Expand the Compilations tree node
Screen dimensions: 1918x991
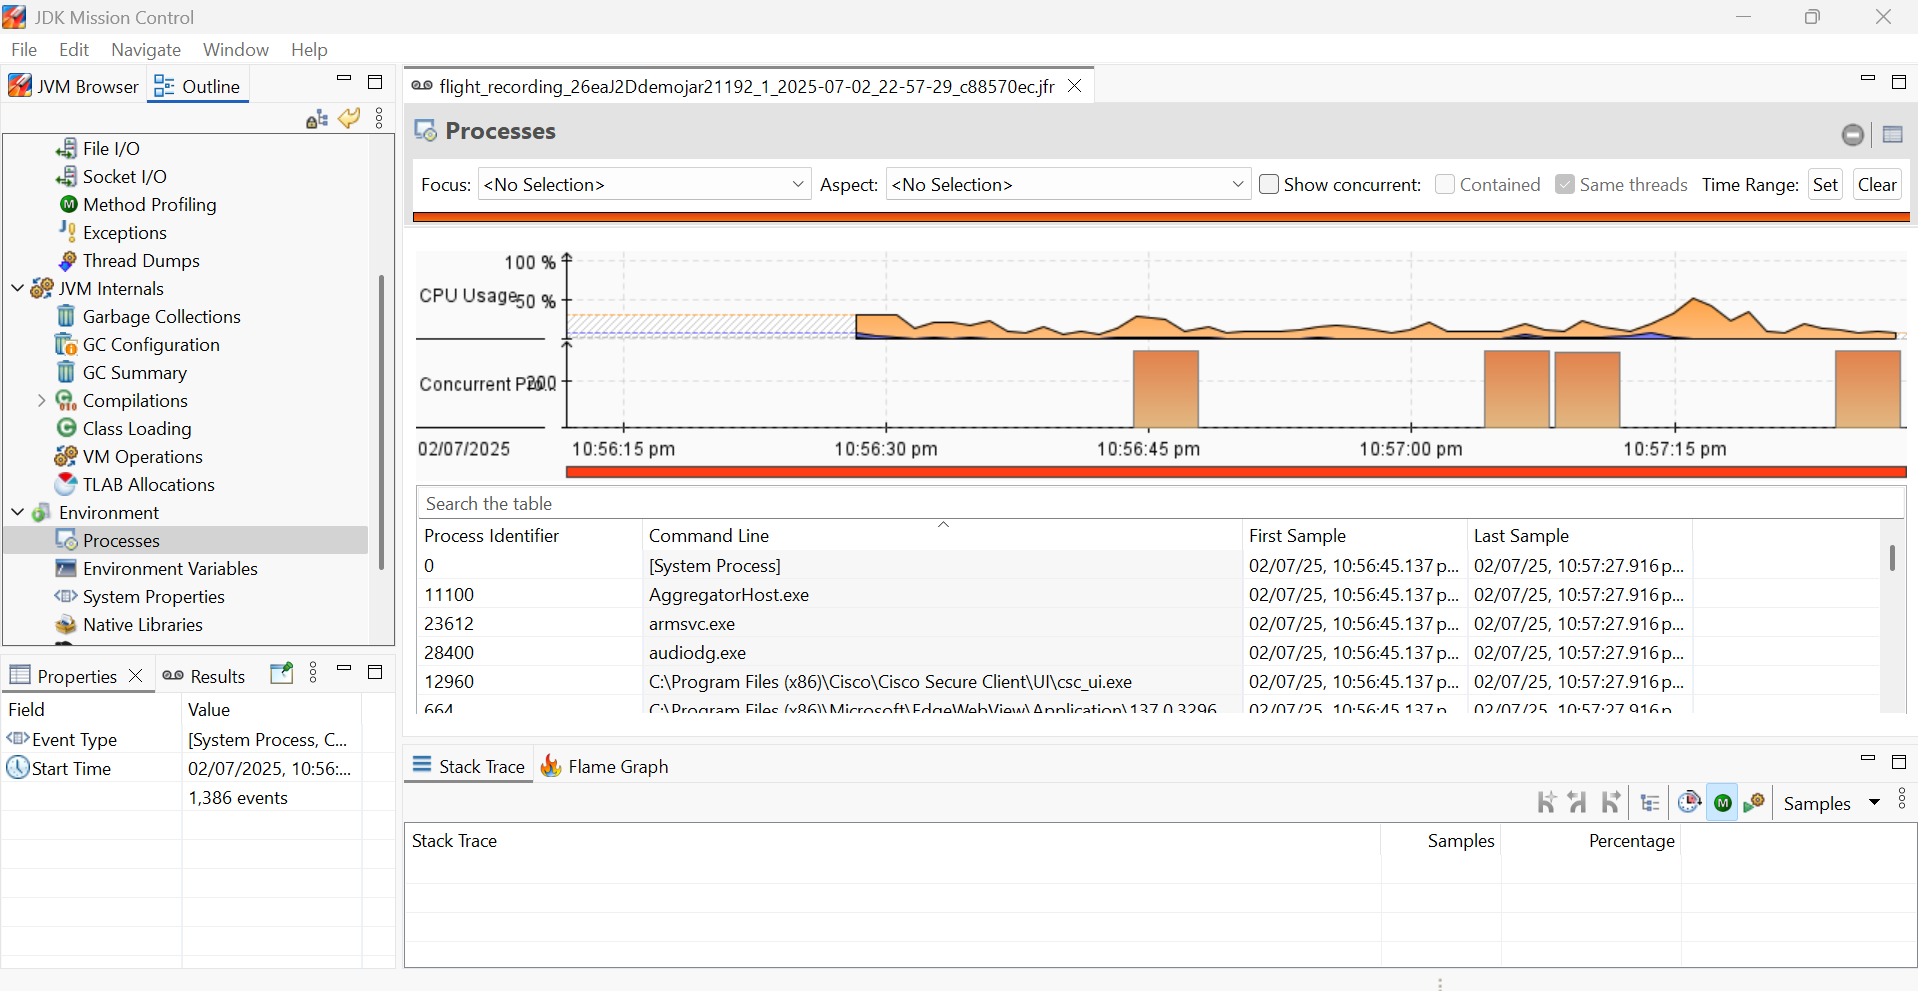[x=41, y=401]
